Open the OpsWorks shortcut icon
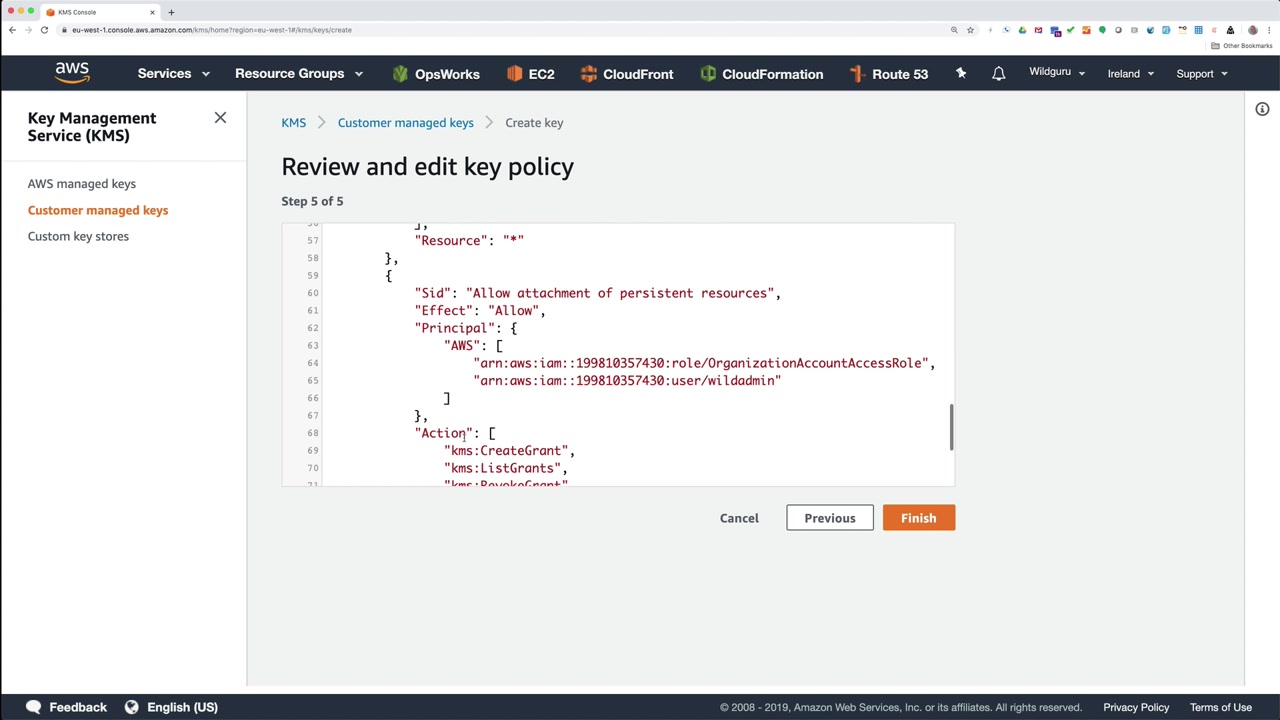Viewport: 1280px width, 720px height. tap(400, 74)
